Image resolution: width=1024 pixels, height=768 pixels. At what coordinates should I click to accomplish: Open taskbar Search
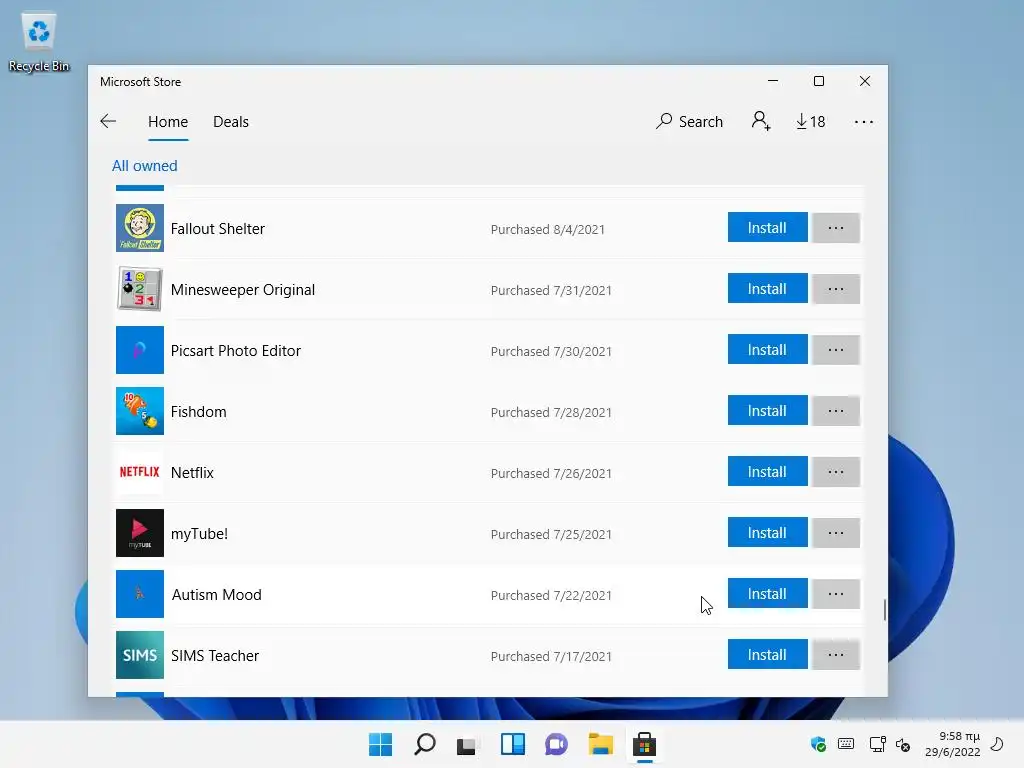pyautogui.click(x=424, y=744)
